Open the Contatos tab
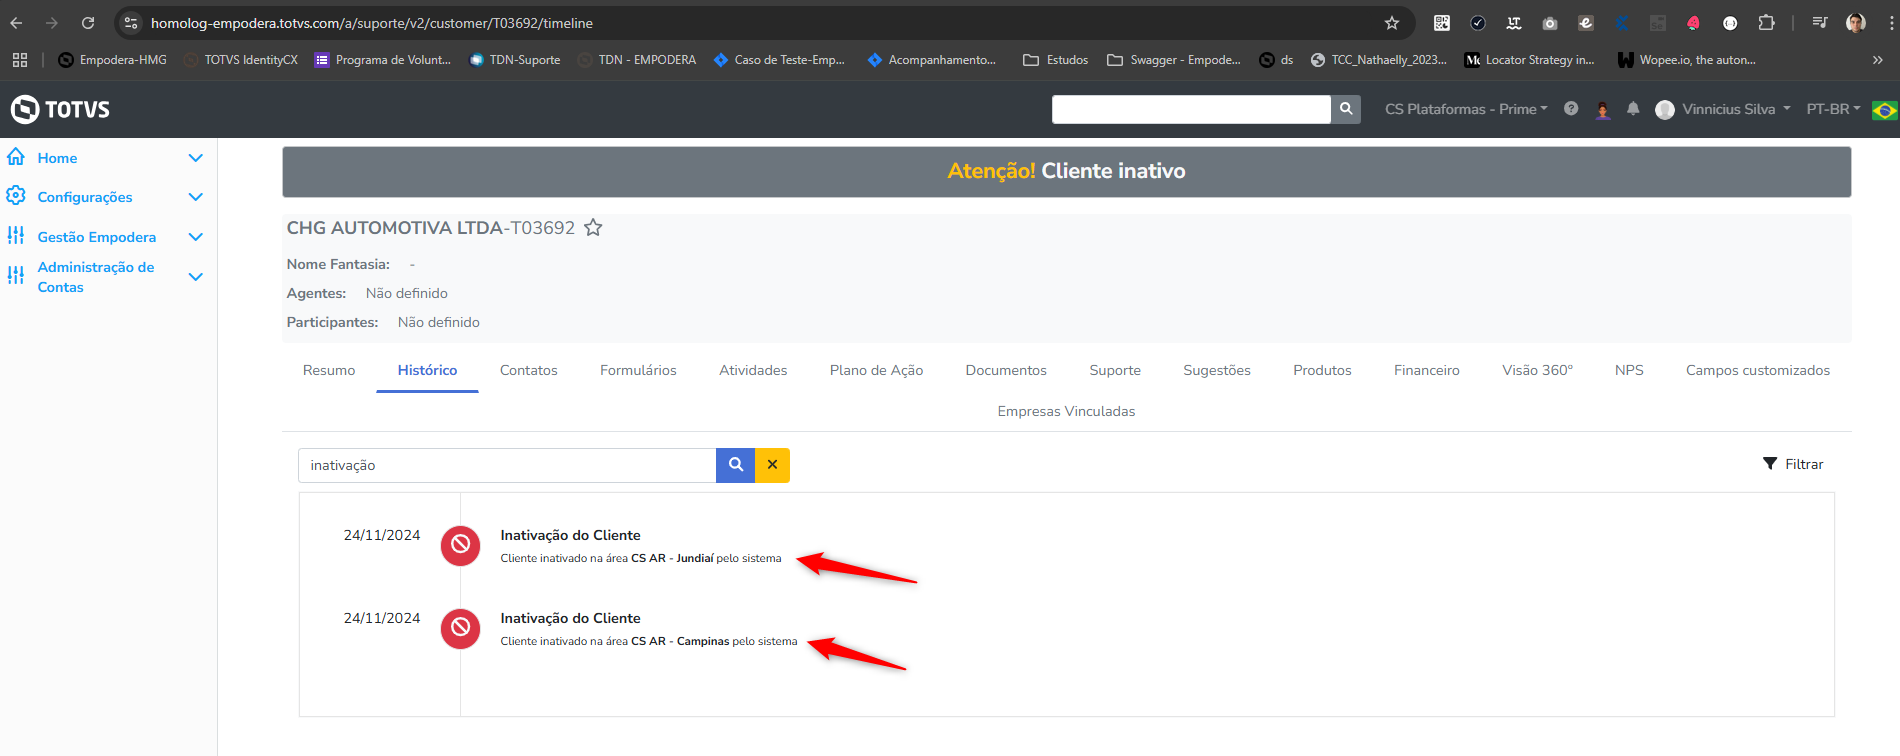The height and width of the screenshot is (756, 1900). point(529,370)
